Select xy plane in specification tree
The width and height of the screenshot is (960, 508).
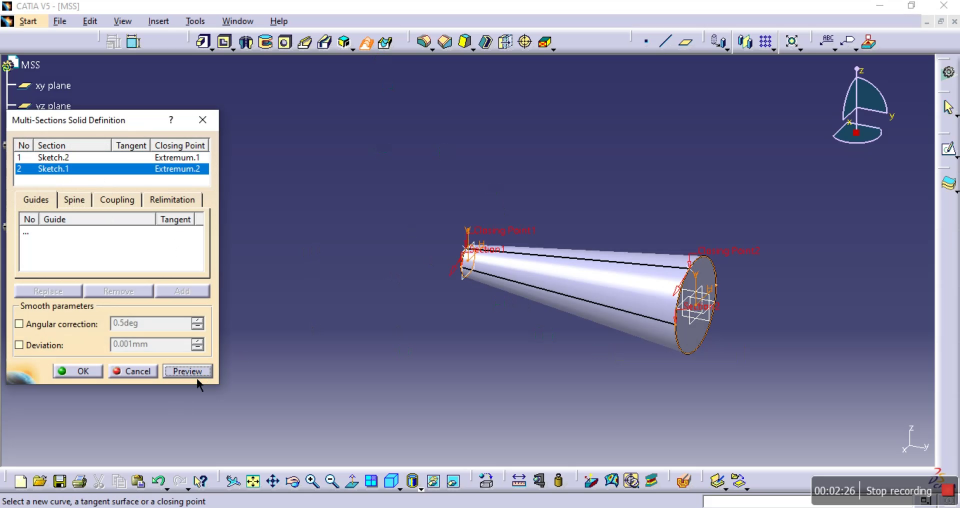(x=53, y=86)
